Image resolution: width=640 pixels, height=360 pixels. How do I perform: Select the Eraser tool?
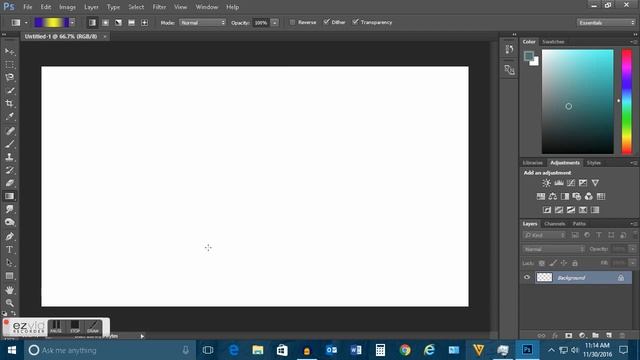tap(9, 183)
